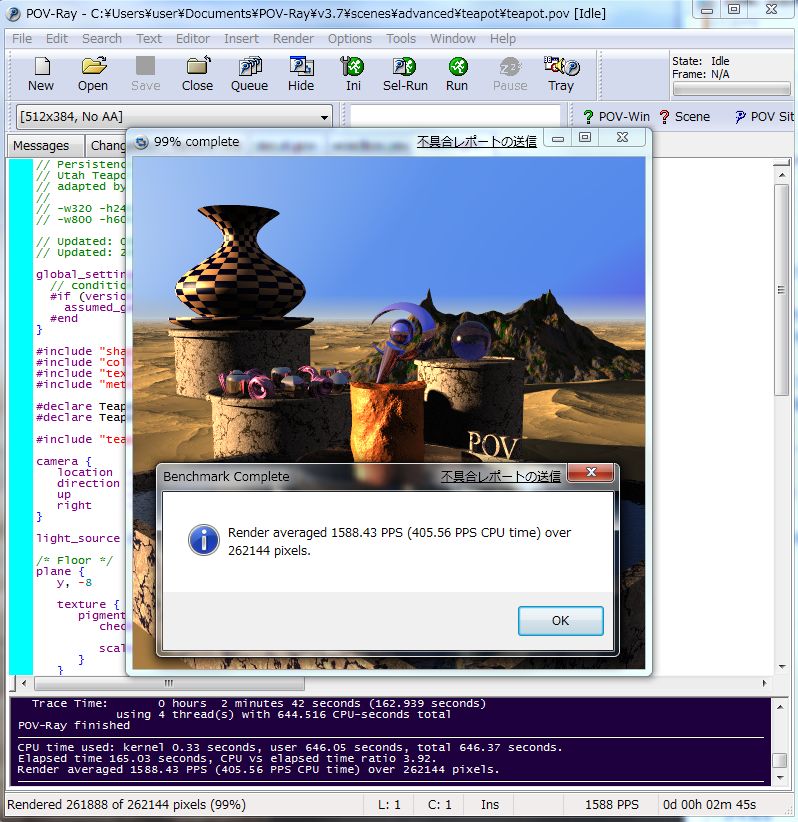Click the elapsed time status entry
Image resolution: width=798 pixels, height=822 pixels.
click(x=709, y=805)
